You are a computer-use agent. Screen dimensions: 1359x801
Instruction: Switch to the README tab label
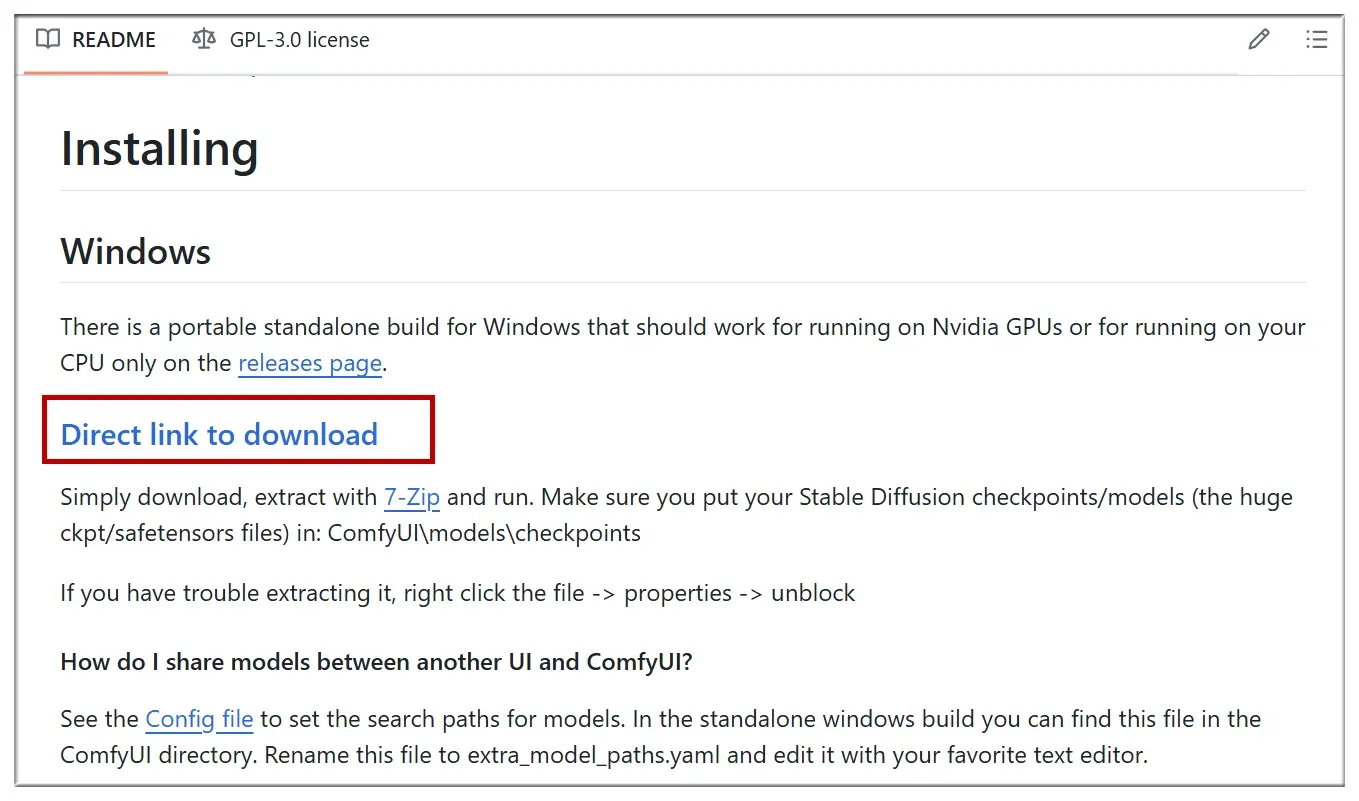pos(114,40)
